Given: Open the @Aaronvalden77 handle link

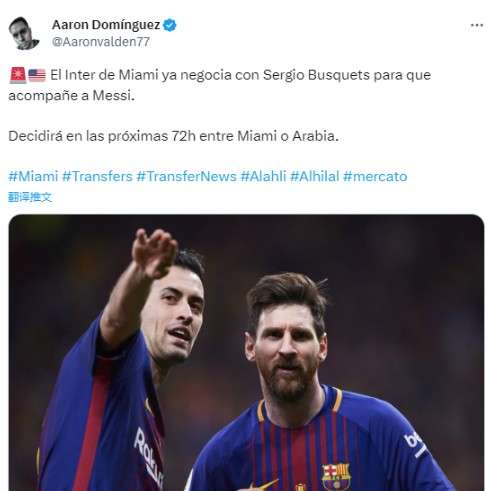Looking at the screenshot, I should pos(101,42).
